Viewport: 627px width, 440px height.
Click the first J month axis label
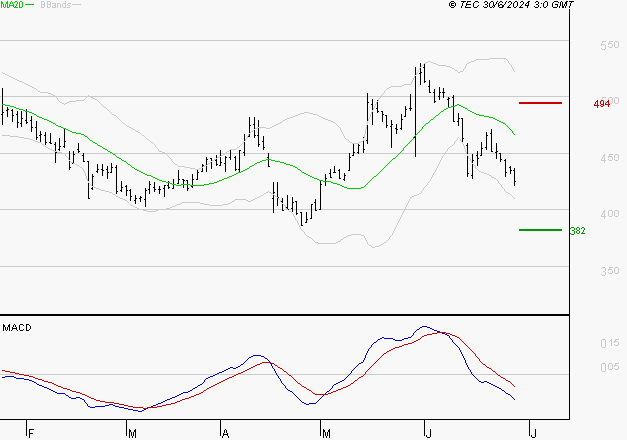429,434
